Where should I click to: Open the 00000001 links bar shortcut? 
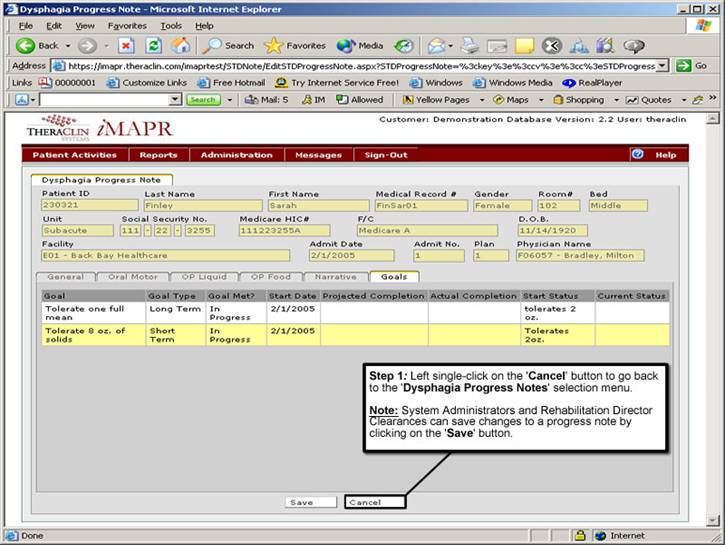click(x=67, y=83)
